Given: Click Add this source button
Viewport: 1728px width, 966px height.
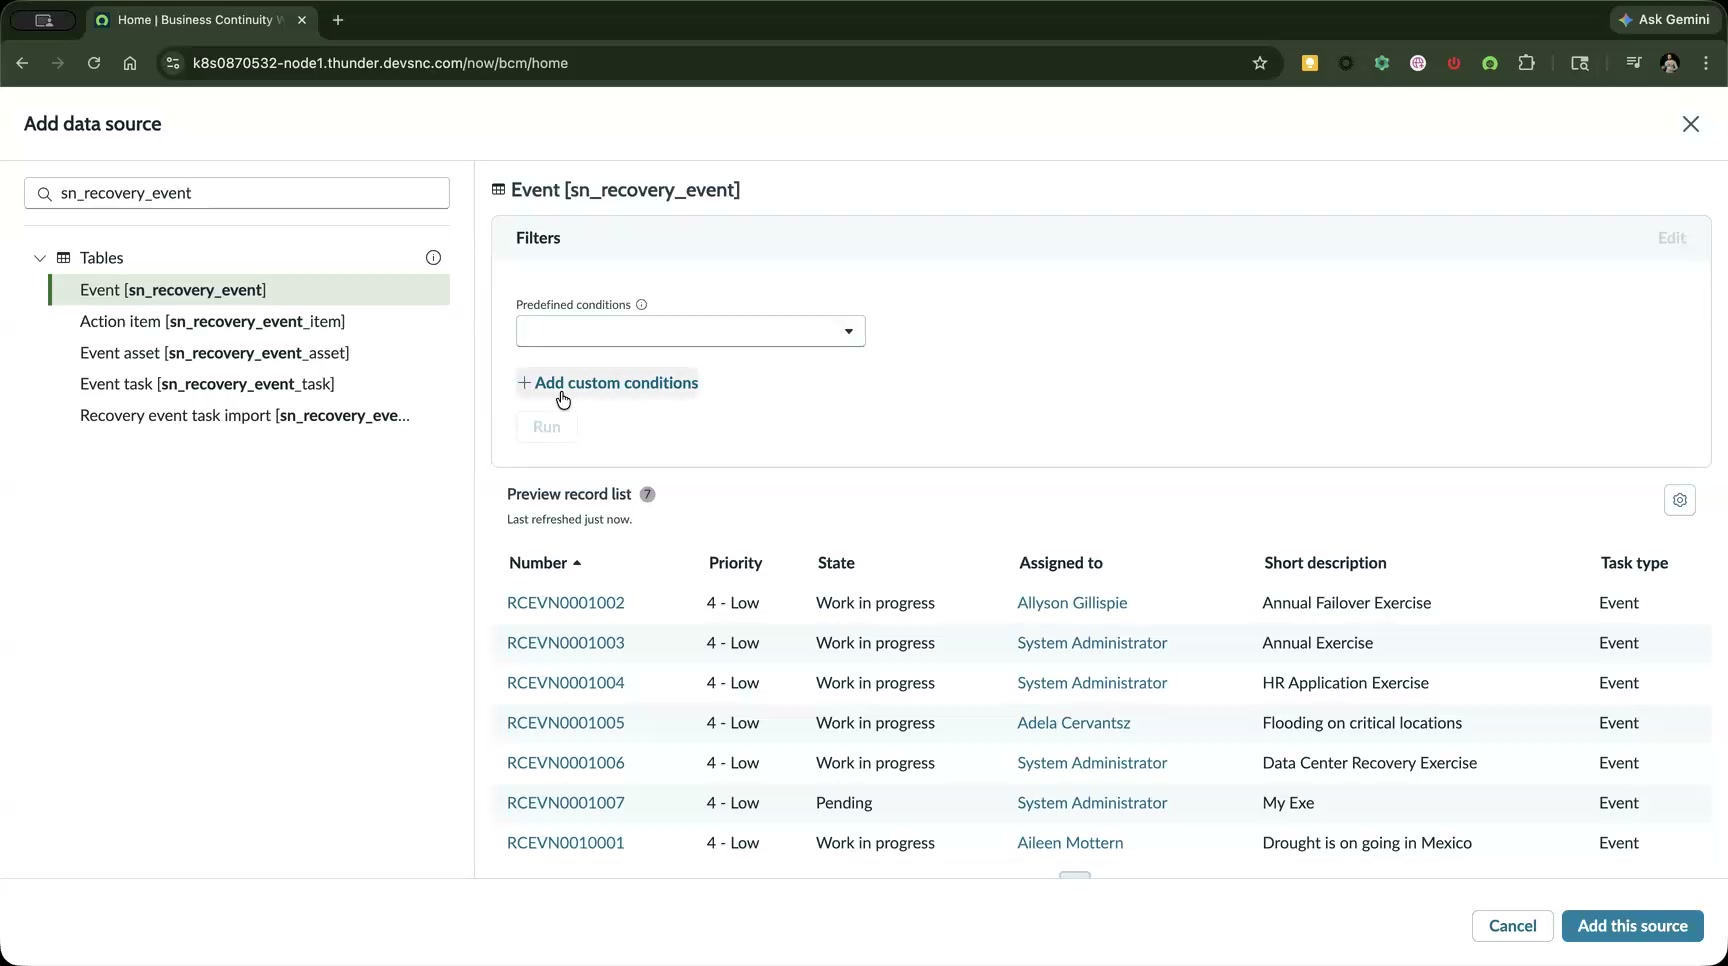Looking at the screenshot, I should pyautogui.click(x=1632, y=926).
